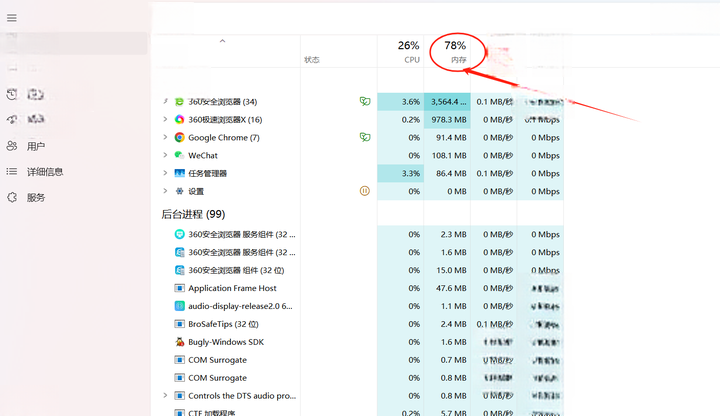Open the 服务 page
This screenshot has height=416, width=720.
[36, 198]
